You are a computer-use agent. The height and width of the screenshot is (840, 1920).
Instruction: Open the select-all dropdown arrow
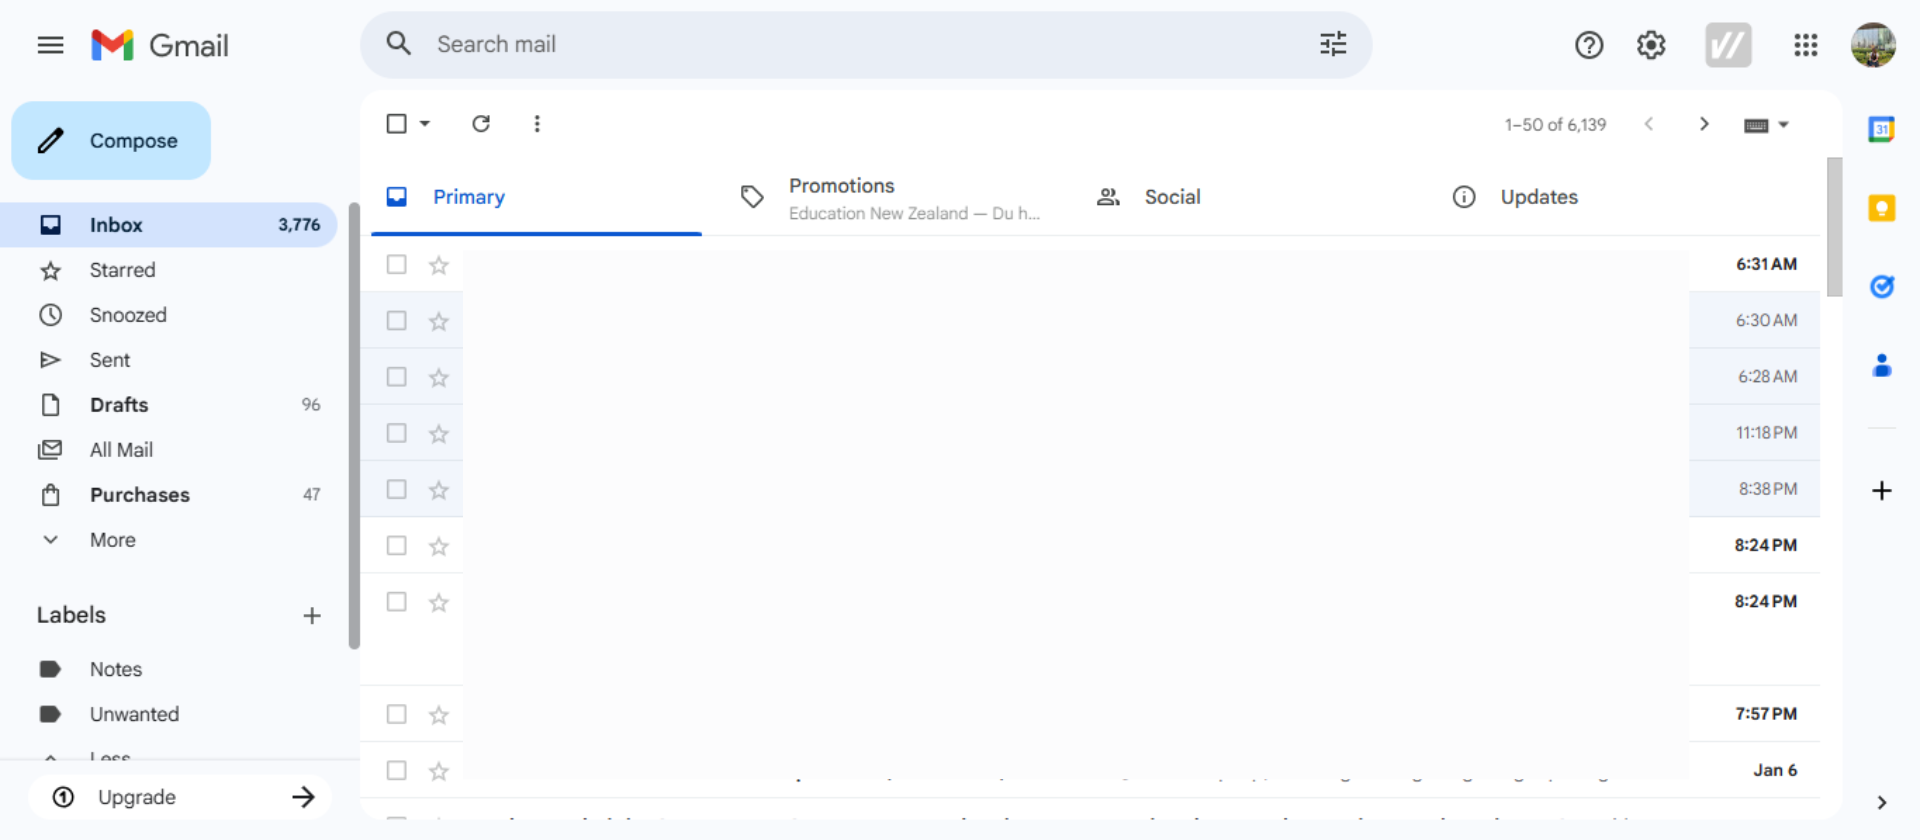(x=425, y=124)
